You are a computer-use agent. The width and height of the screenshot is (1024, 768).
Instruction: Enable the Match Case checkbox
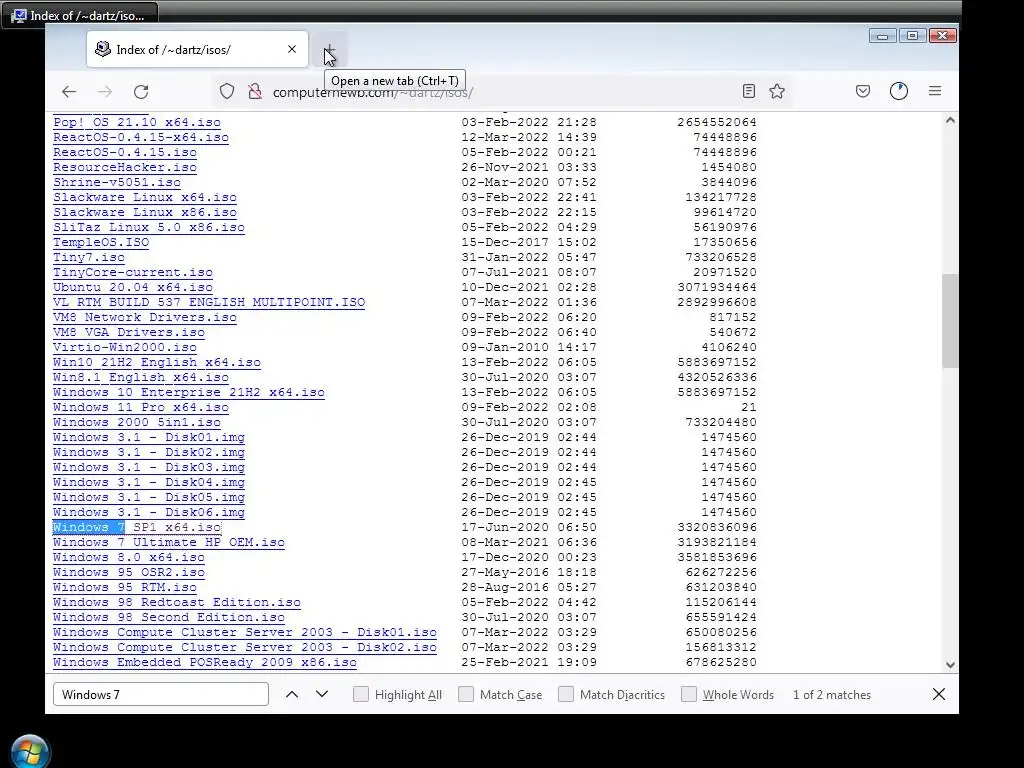pos(466,694)
